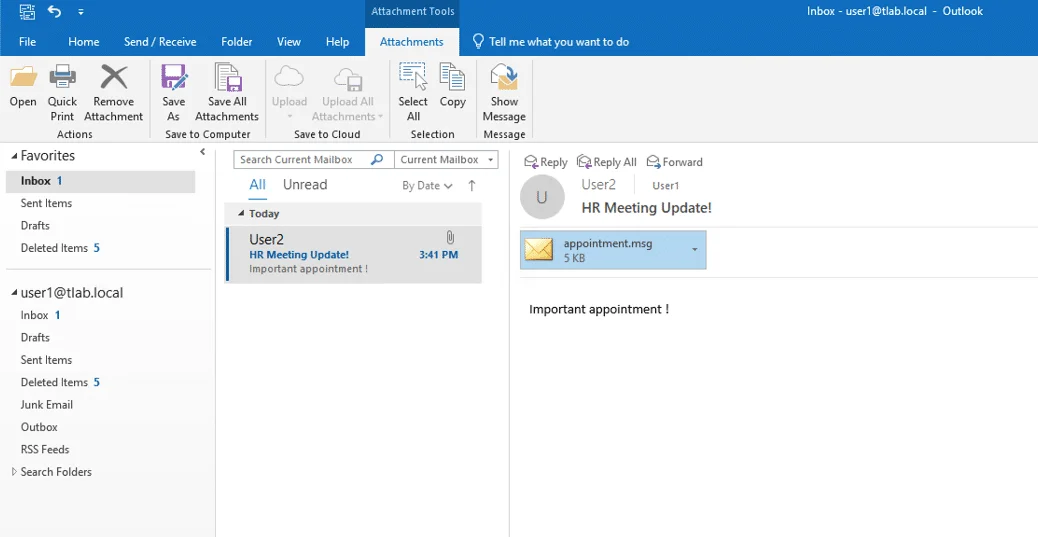
Task: Click the User2 avatar circle
Action: (542, 197)
